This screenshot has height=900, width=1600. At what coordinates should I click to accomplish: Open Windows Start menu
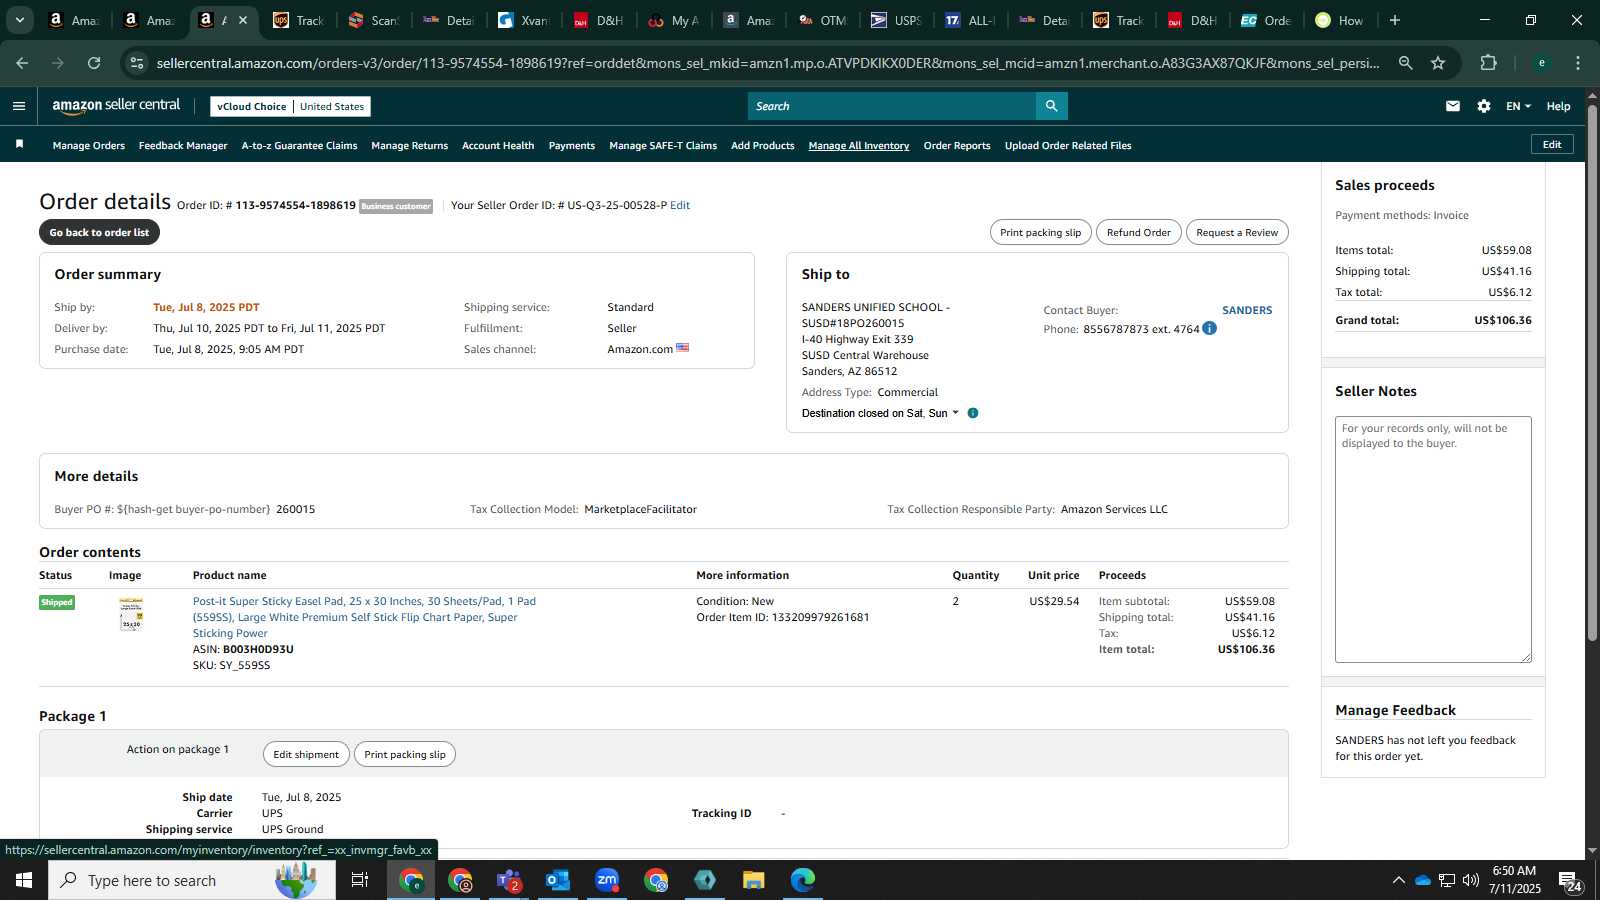pos(24,880)
